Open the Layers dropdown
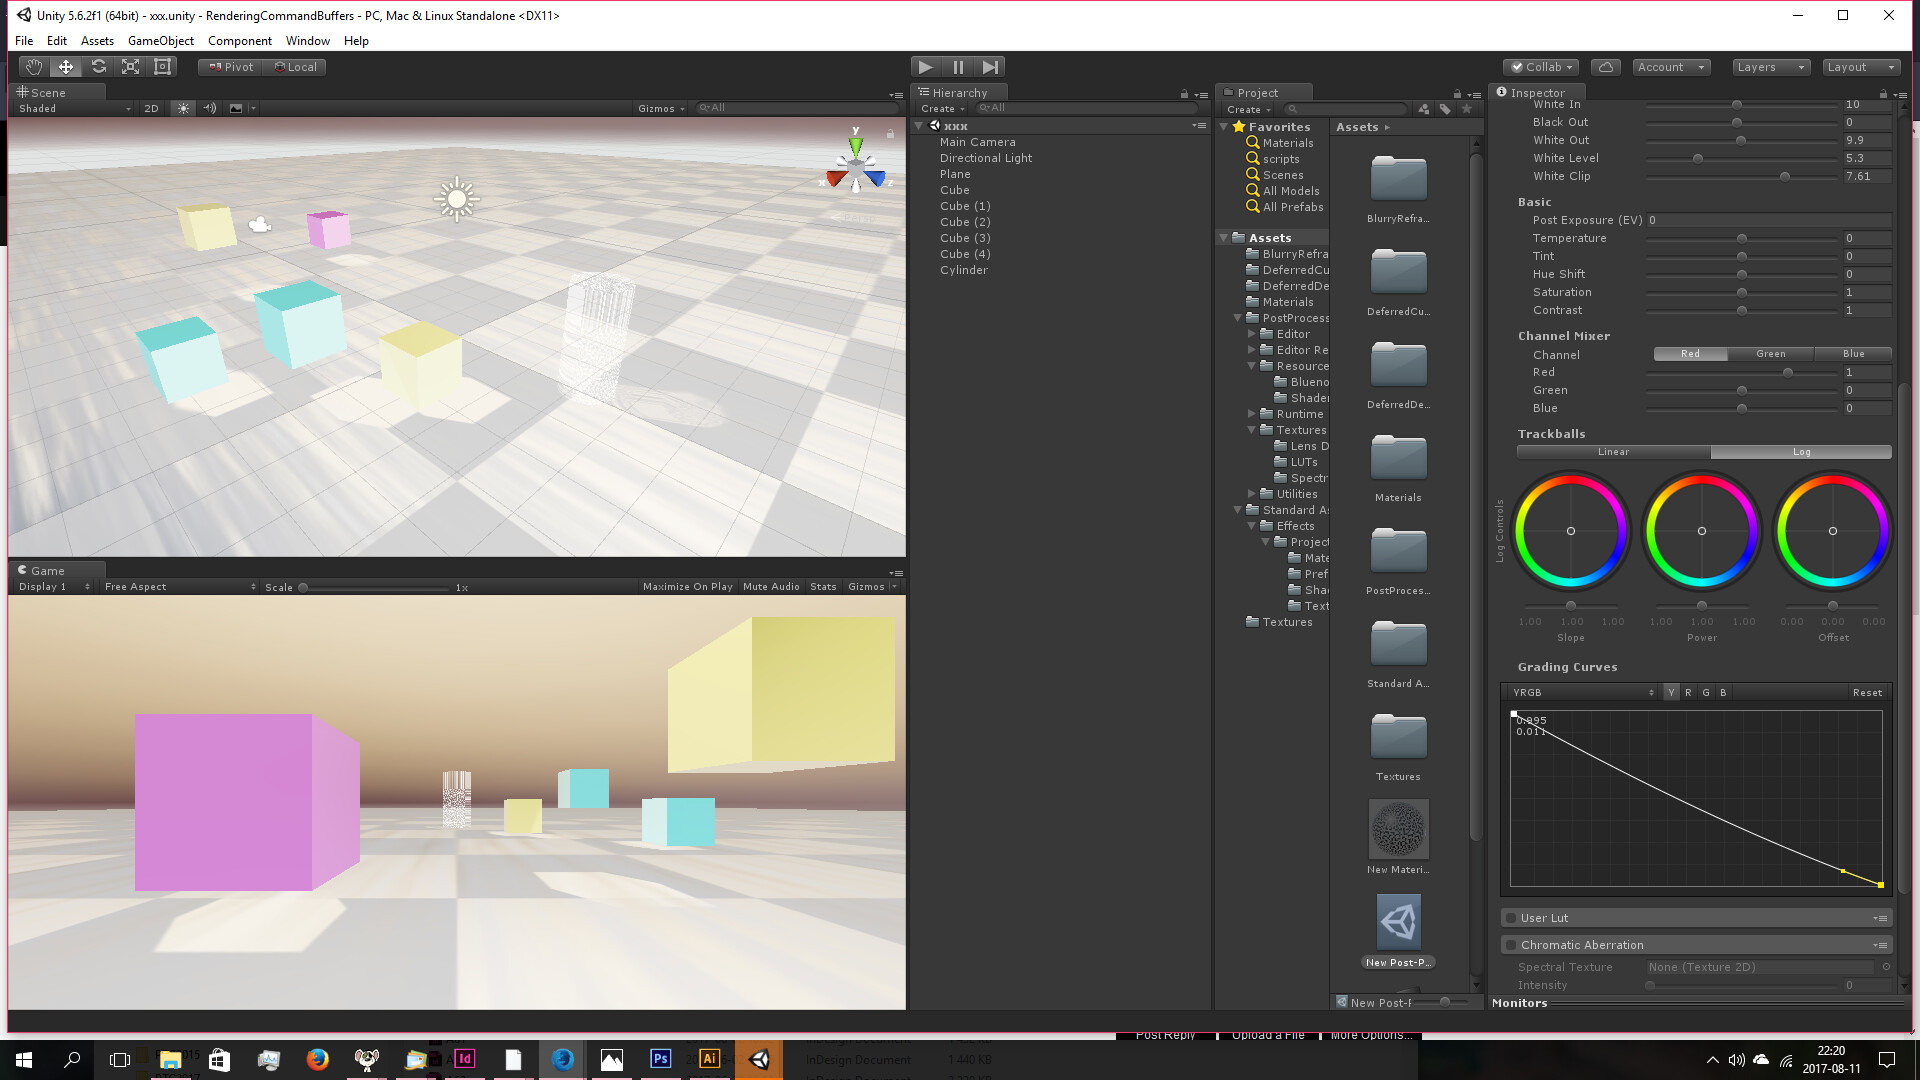This screenshot has width=1920, height=1080. point(1770,66)
